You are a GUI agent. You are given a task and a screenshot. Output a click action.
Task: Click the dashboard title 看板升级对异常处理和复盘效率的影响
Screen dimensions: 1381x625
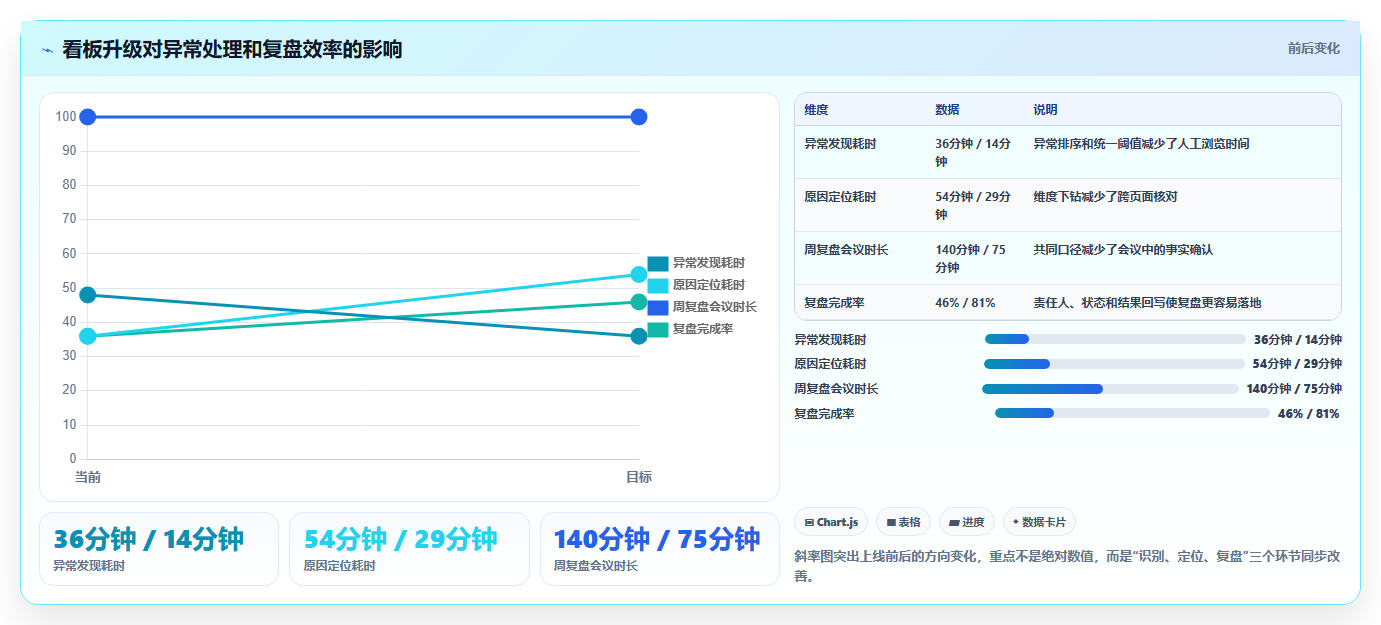[x=232, y=50]
